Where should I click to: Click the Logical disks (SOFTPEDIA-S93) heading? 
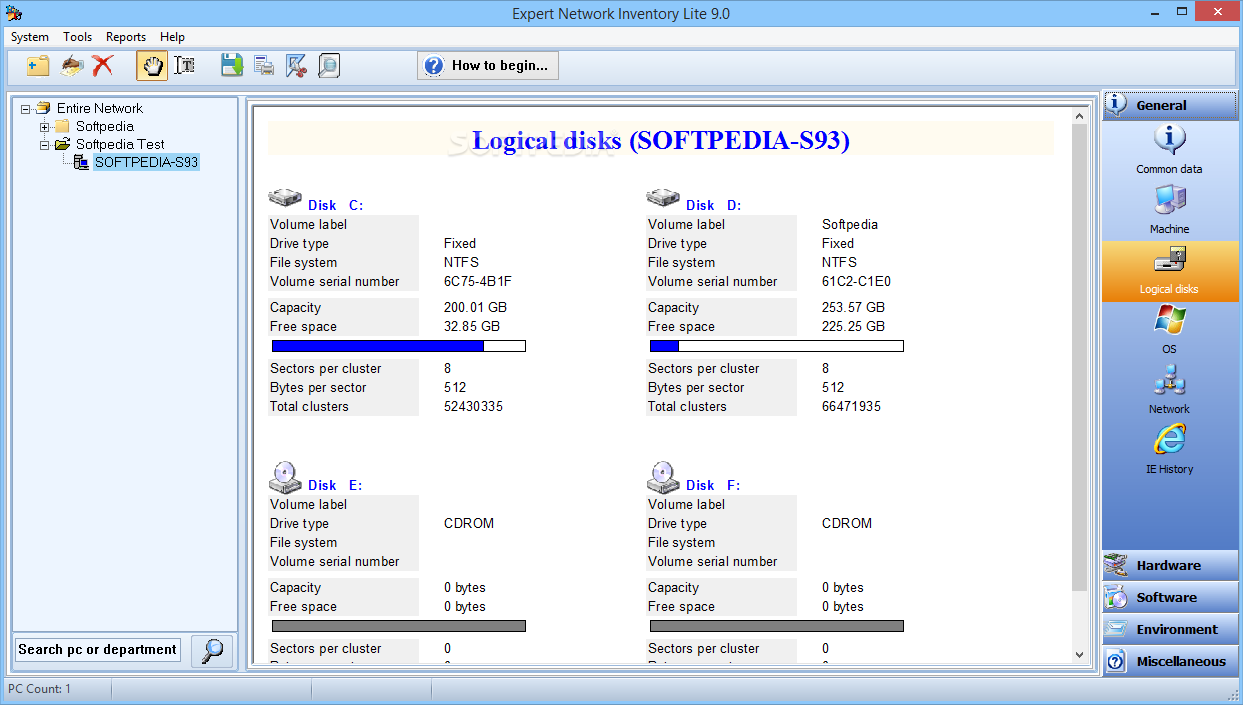pyautogui.click(x=661, y=140)
